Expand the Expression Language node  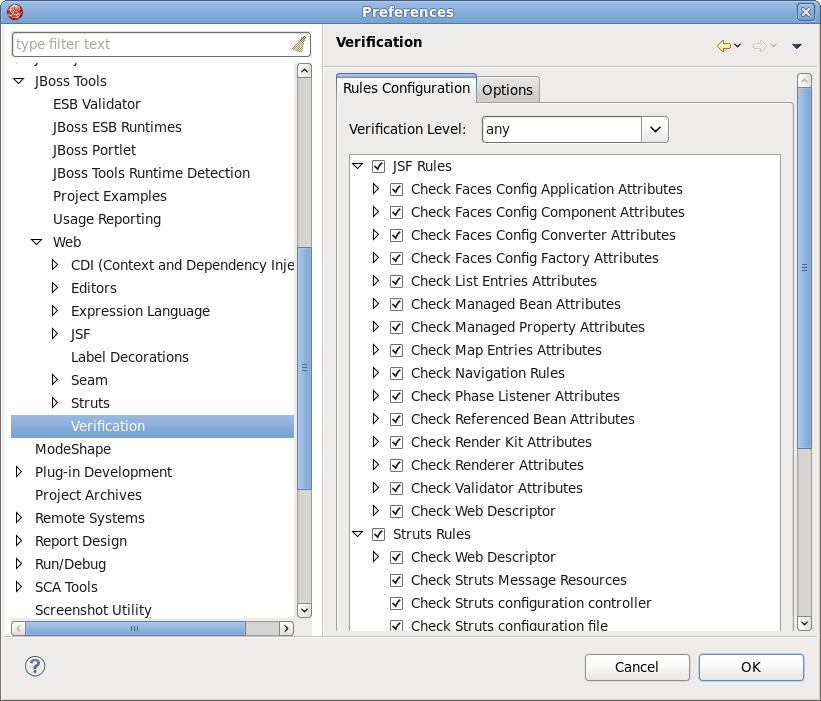[54, 311]
